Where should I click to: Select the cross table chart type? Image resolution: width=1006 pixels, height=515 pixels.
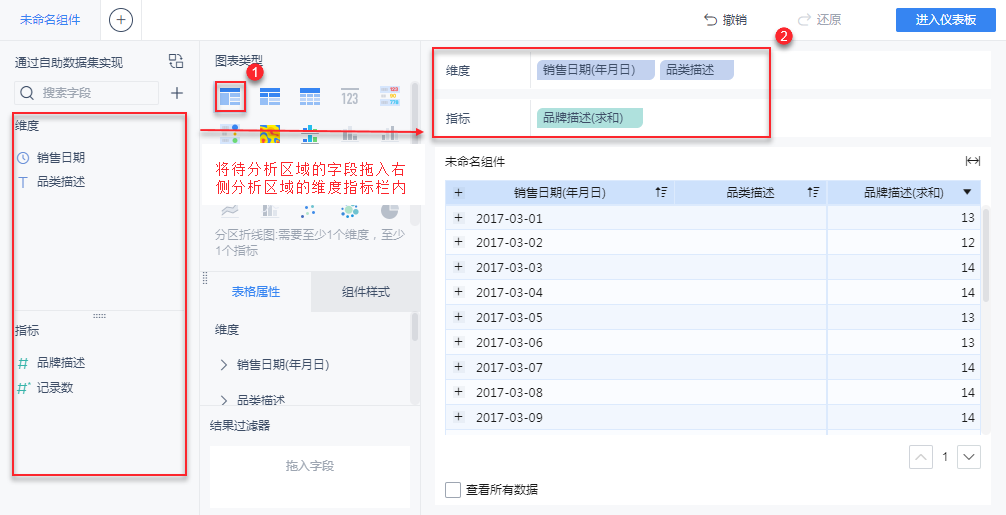[x=270, y=97]
